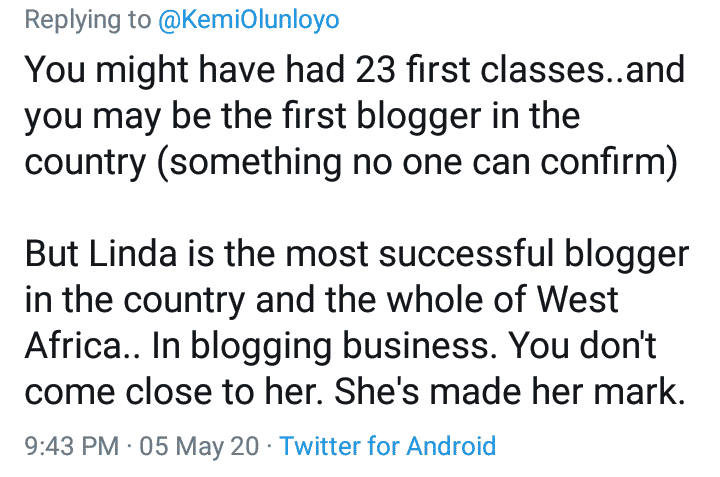Click the word 'Android' in the source link
The image size is (720, 477).
click(x=451, y=446)
